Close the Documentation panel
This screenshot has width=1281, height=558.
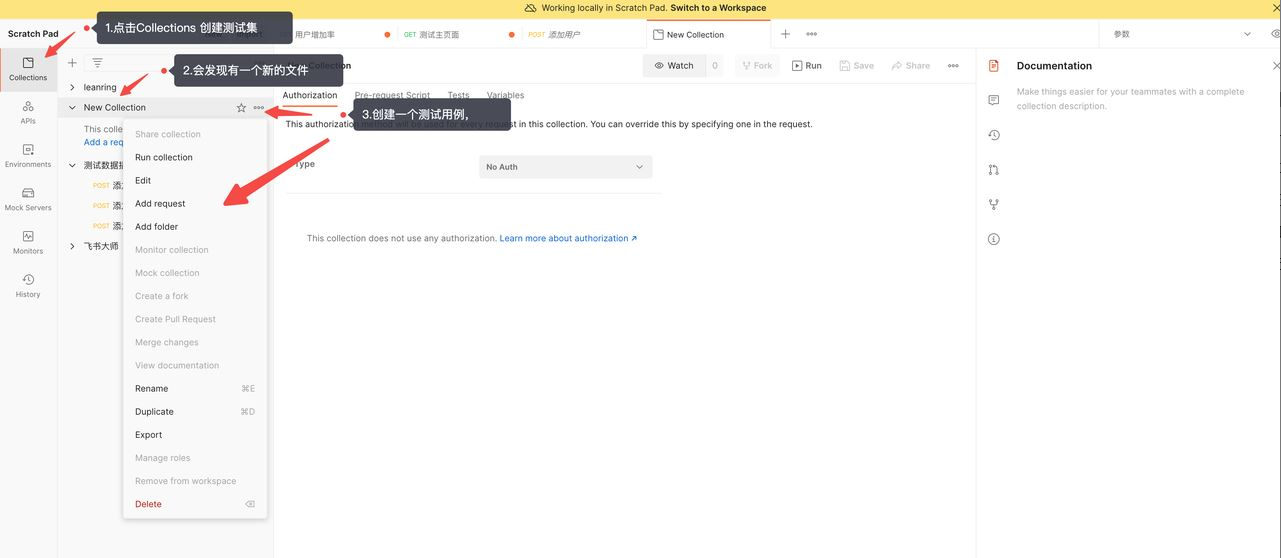(x=1276, y=66)
